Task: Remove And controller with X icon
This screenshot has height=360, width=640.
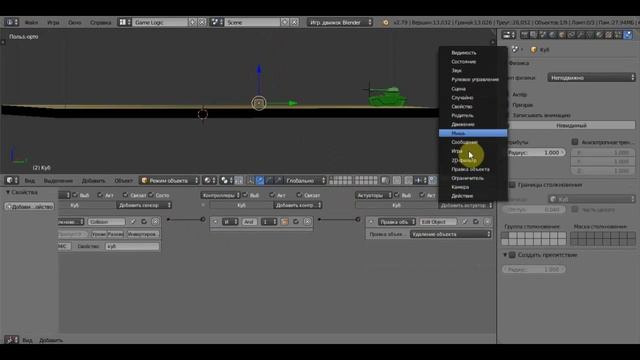Action: tap(308, 222)
